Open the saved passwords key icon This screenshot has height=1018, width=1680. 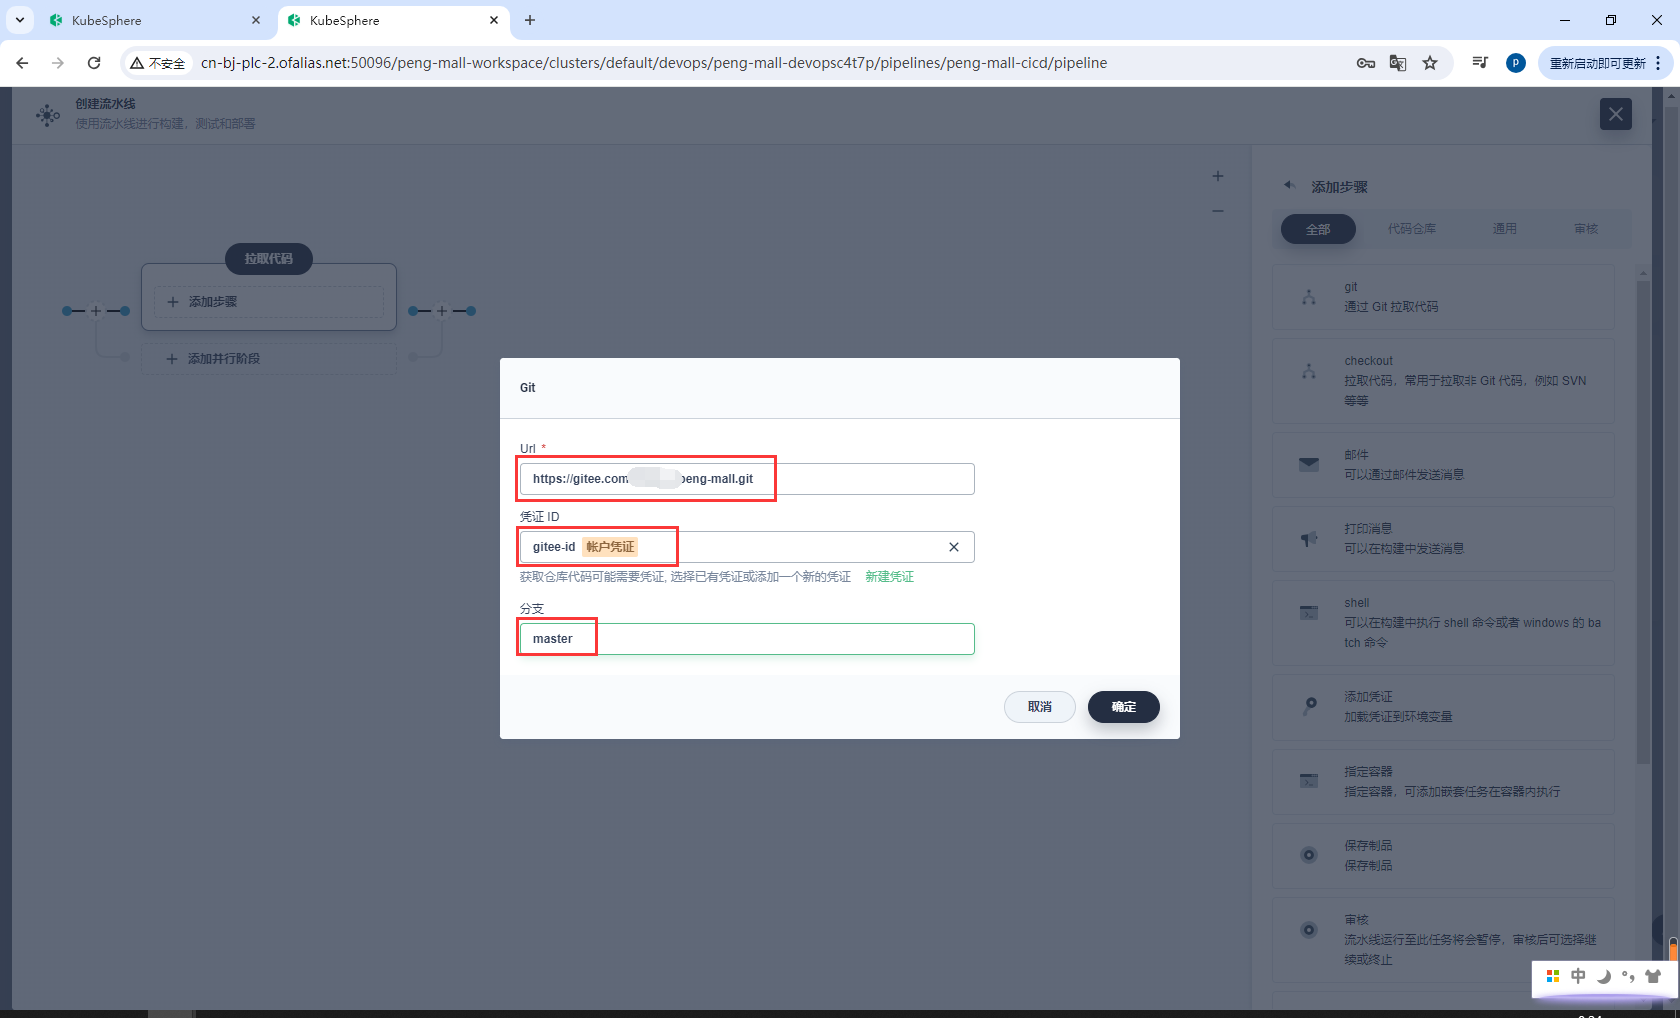(1366, 63)
